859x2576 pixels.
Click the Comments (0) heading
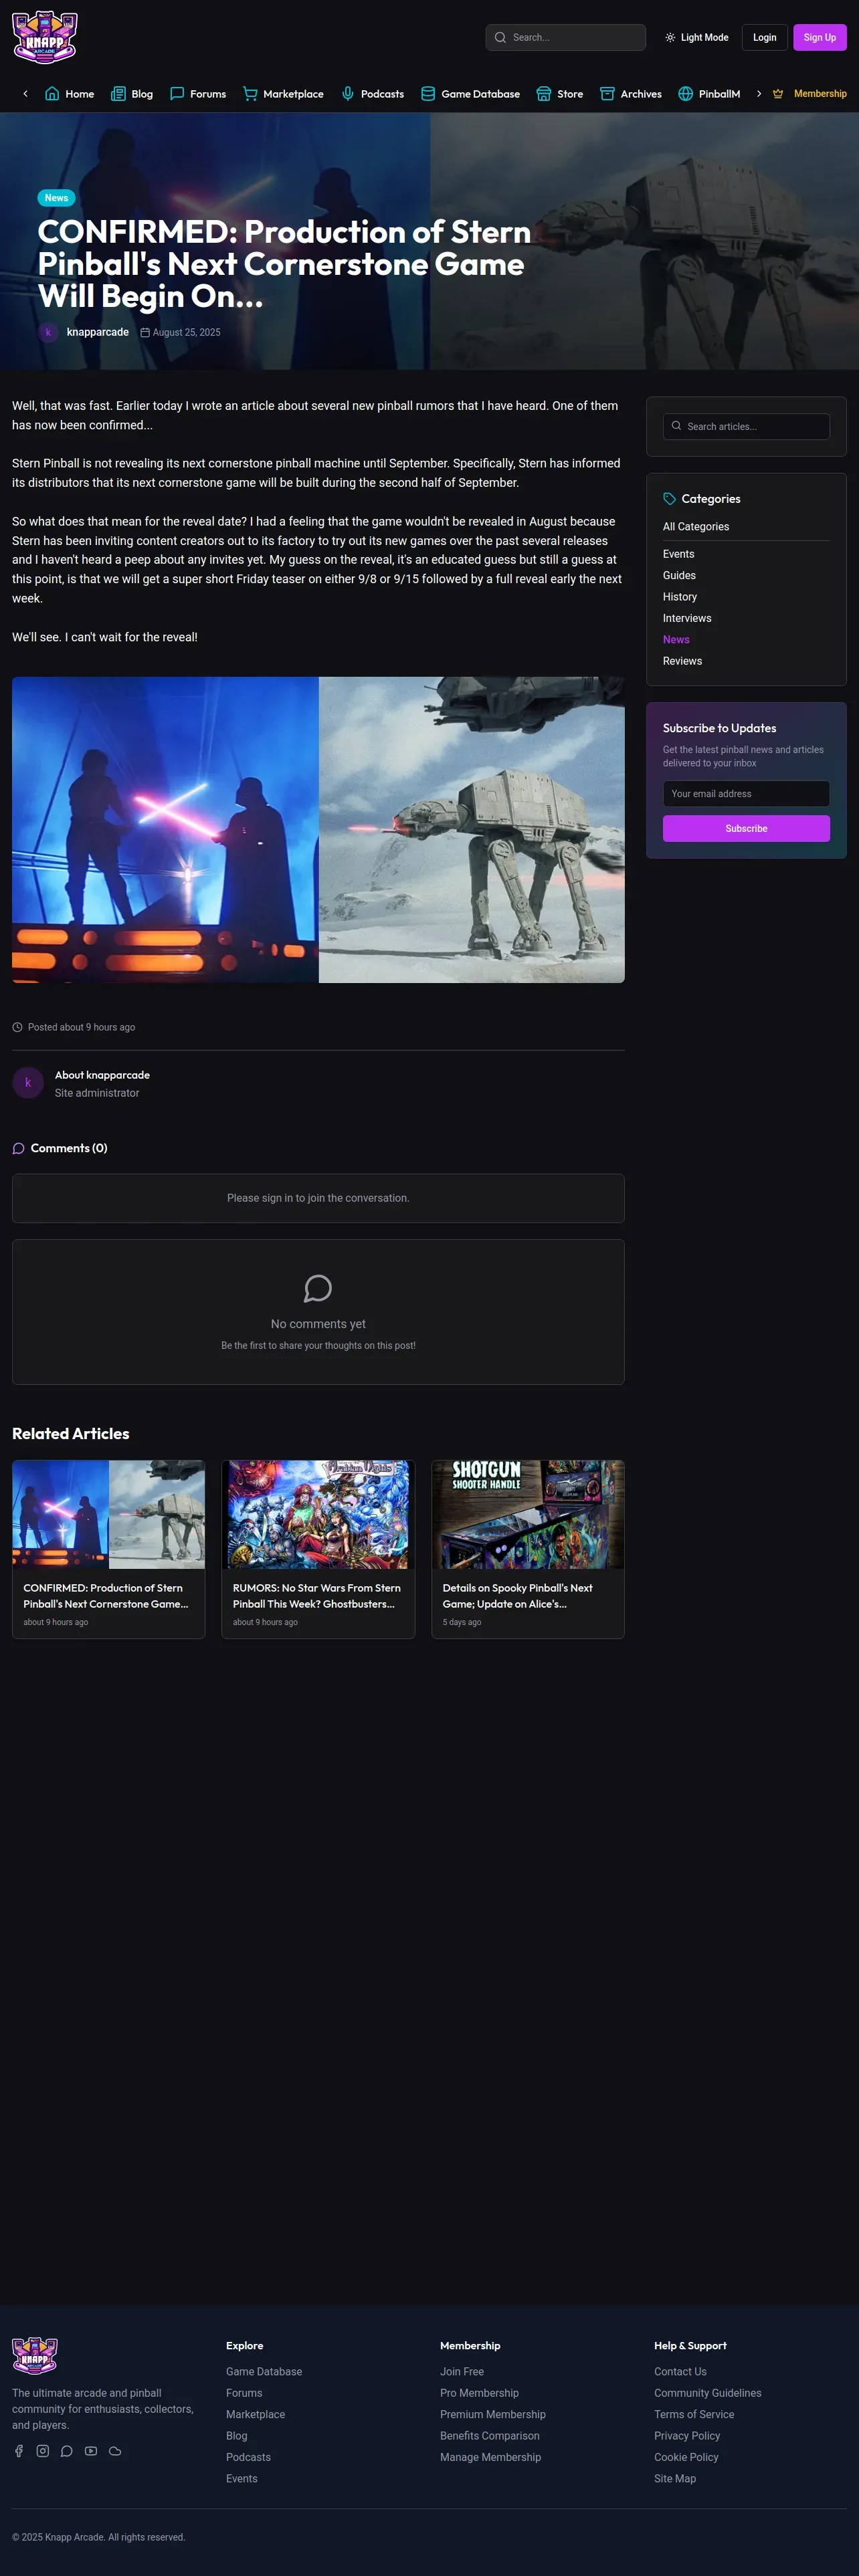click(69, 1148)
